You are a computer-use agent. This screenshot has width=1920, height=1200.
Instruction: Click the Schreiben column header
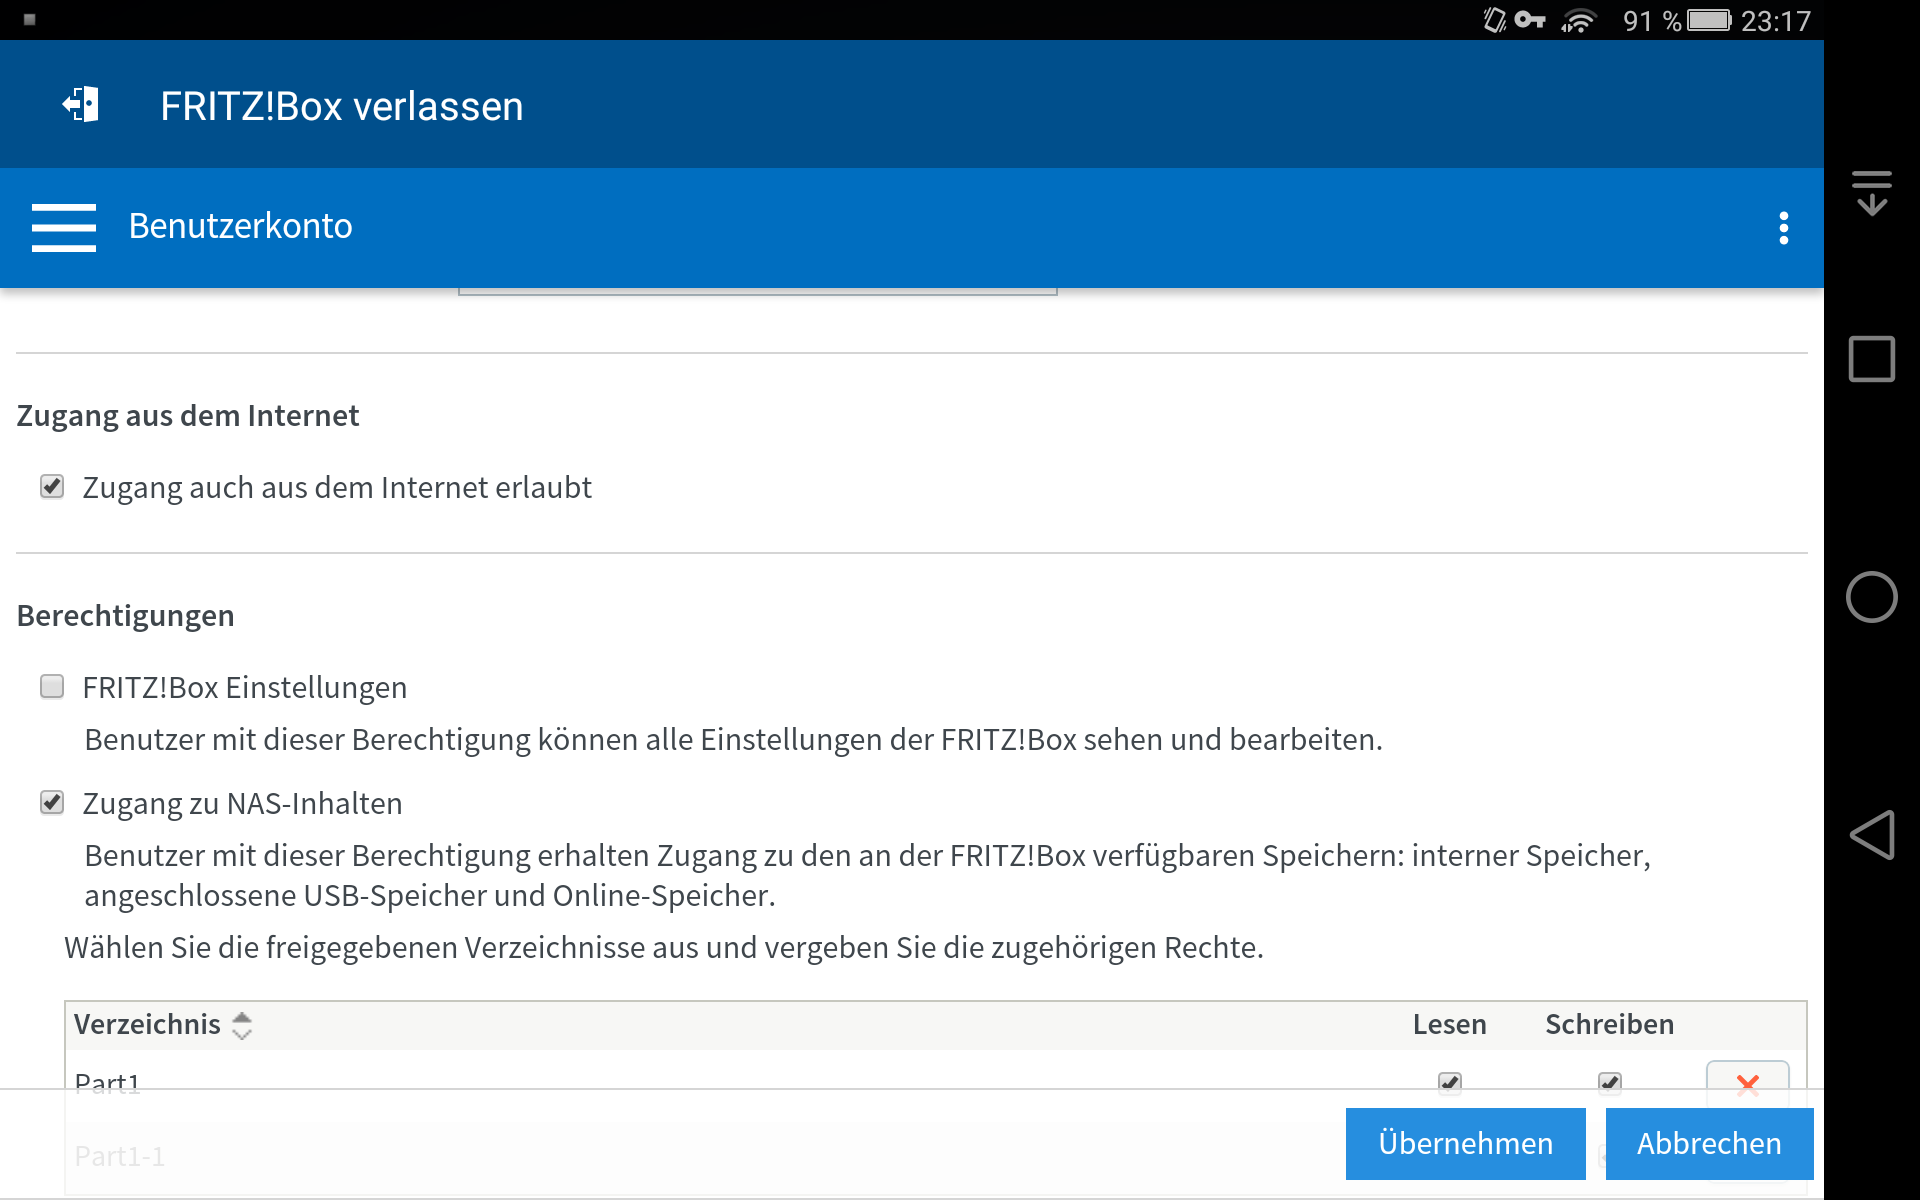pyautogui.click(x=1609, y=1024)
